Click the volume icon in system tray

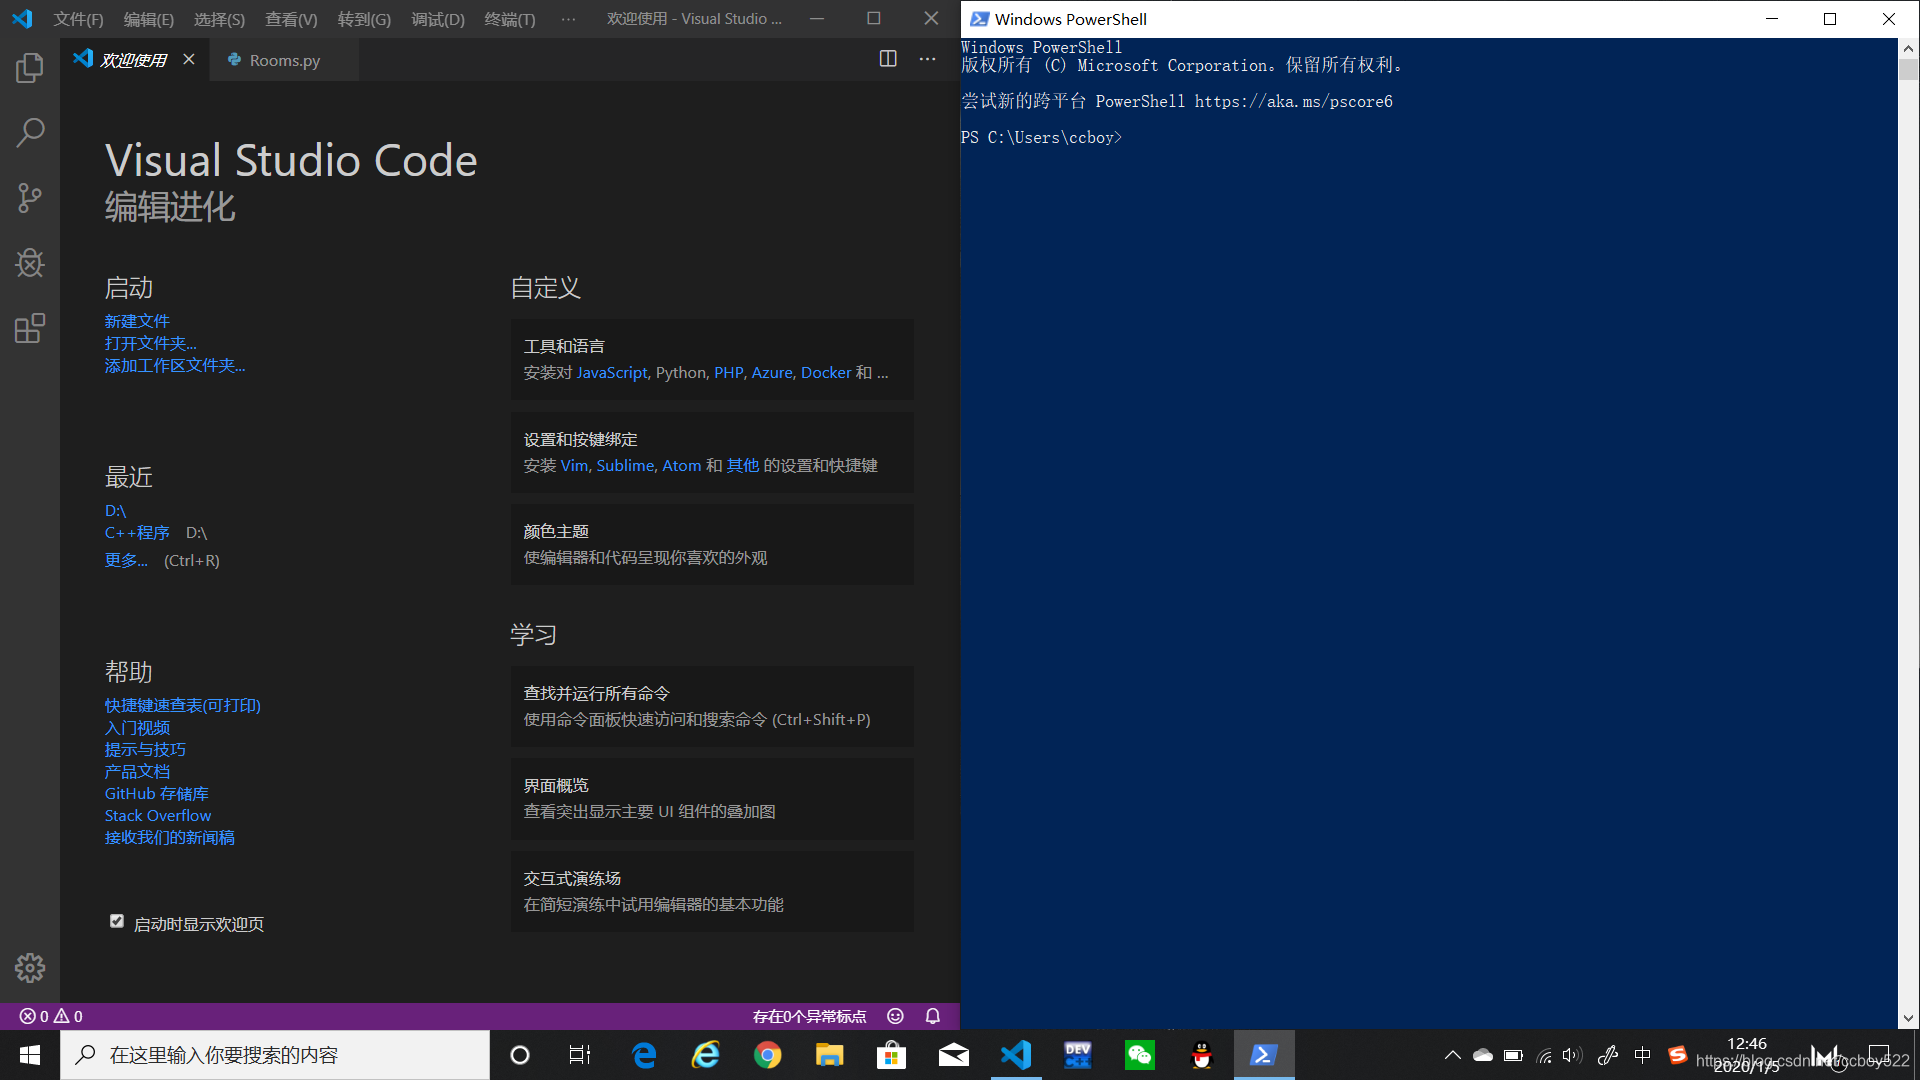[x=1572, y=1055]
